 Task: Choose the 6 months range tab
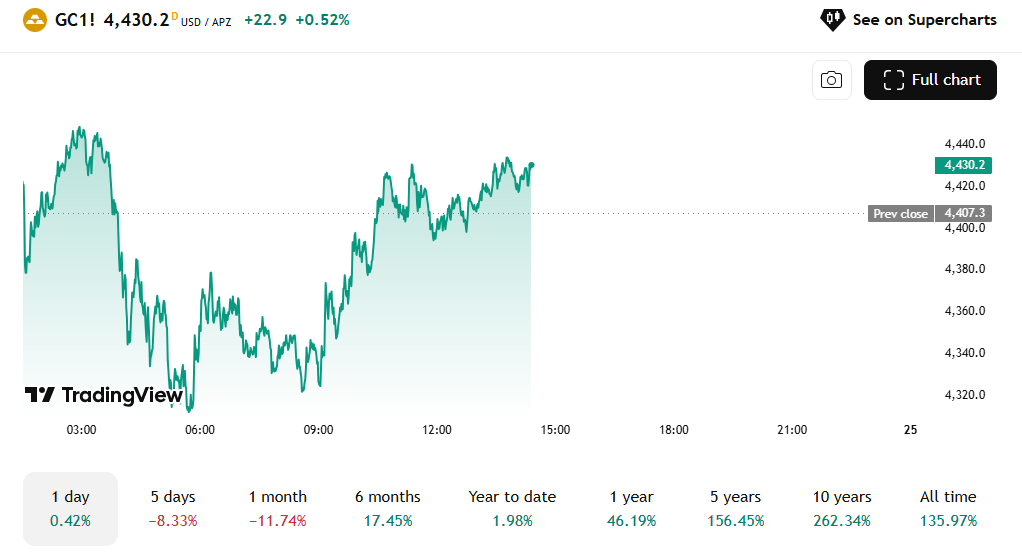click(x=387, y=508)
